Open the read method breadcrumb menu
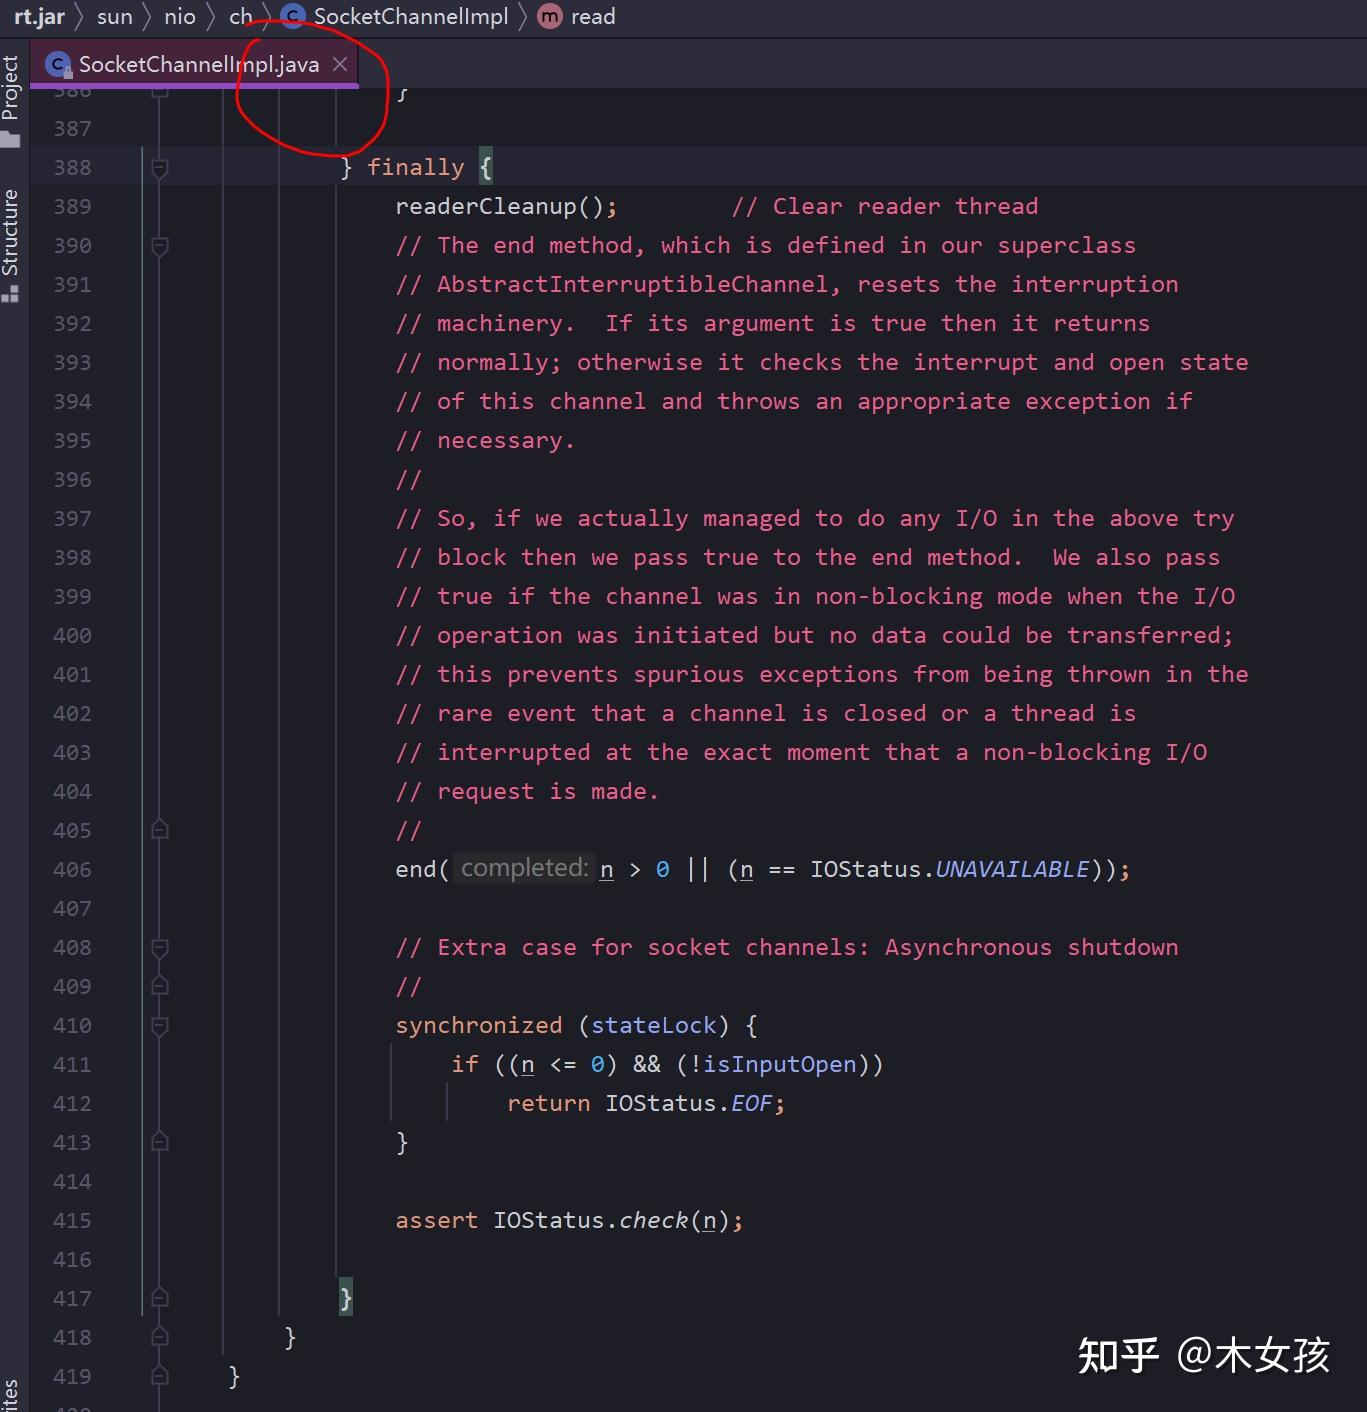This screenshot has width=1367, height=1412. click(x=593, y=16)
